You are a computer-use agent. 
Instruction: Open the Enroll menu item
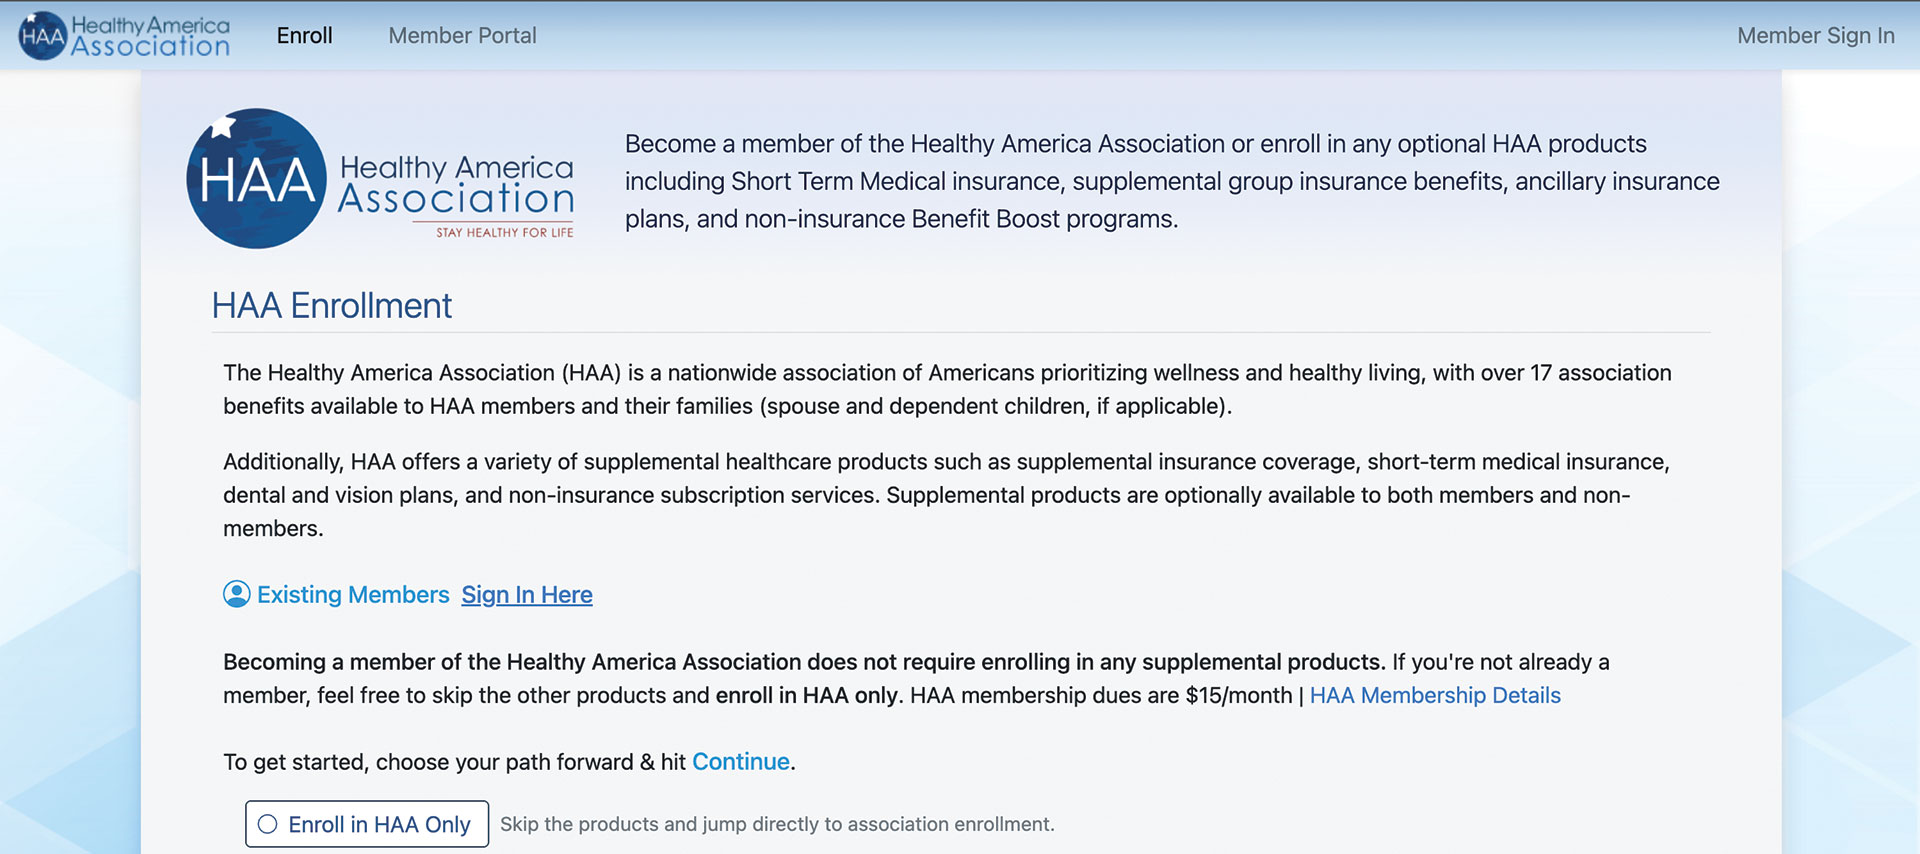coord(304,36)
